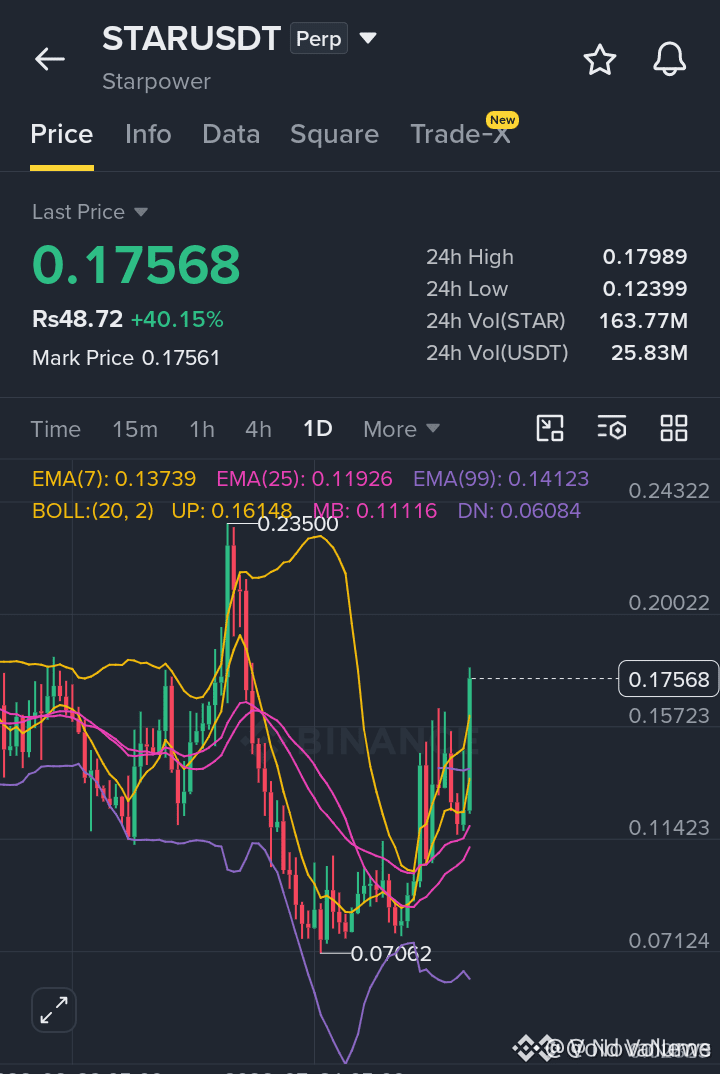
Task: Tap the BOLL MB value 0.11116
Action: [375, 511]
